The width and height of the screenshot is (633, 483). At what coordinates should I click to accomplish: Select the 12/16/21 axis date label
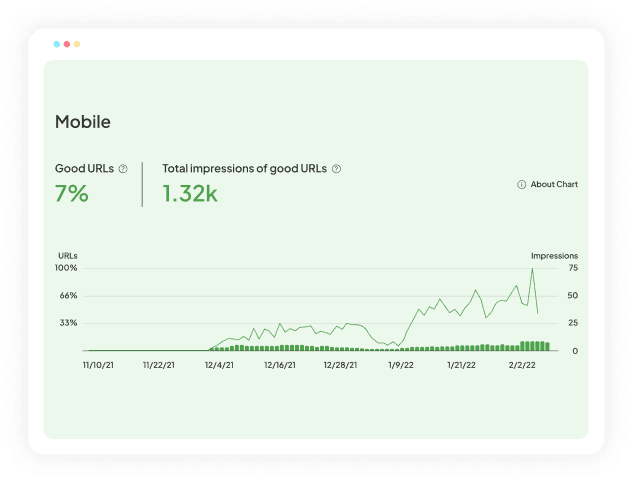tap(279, 366)
